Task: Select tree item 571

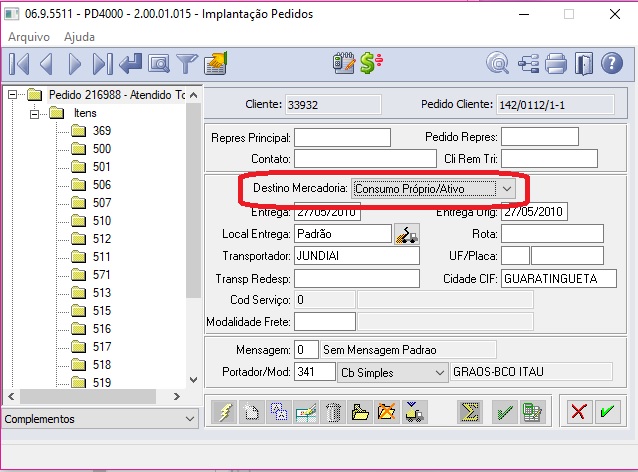Action: (x=102, y=275)
